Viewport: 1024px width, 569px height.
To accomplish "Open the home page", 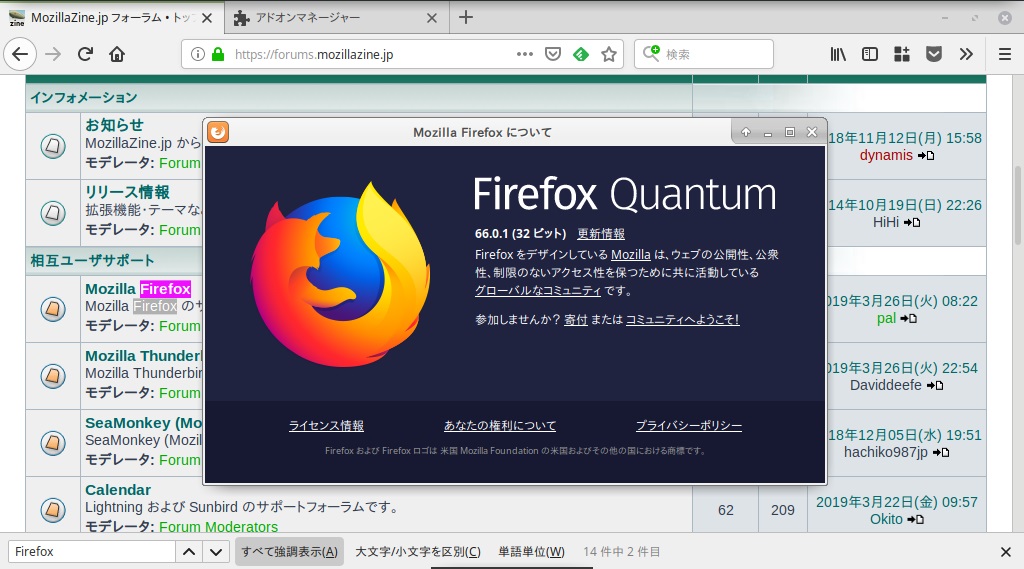I will coord(117,54).
